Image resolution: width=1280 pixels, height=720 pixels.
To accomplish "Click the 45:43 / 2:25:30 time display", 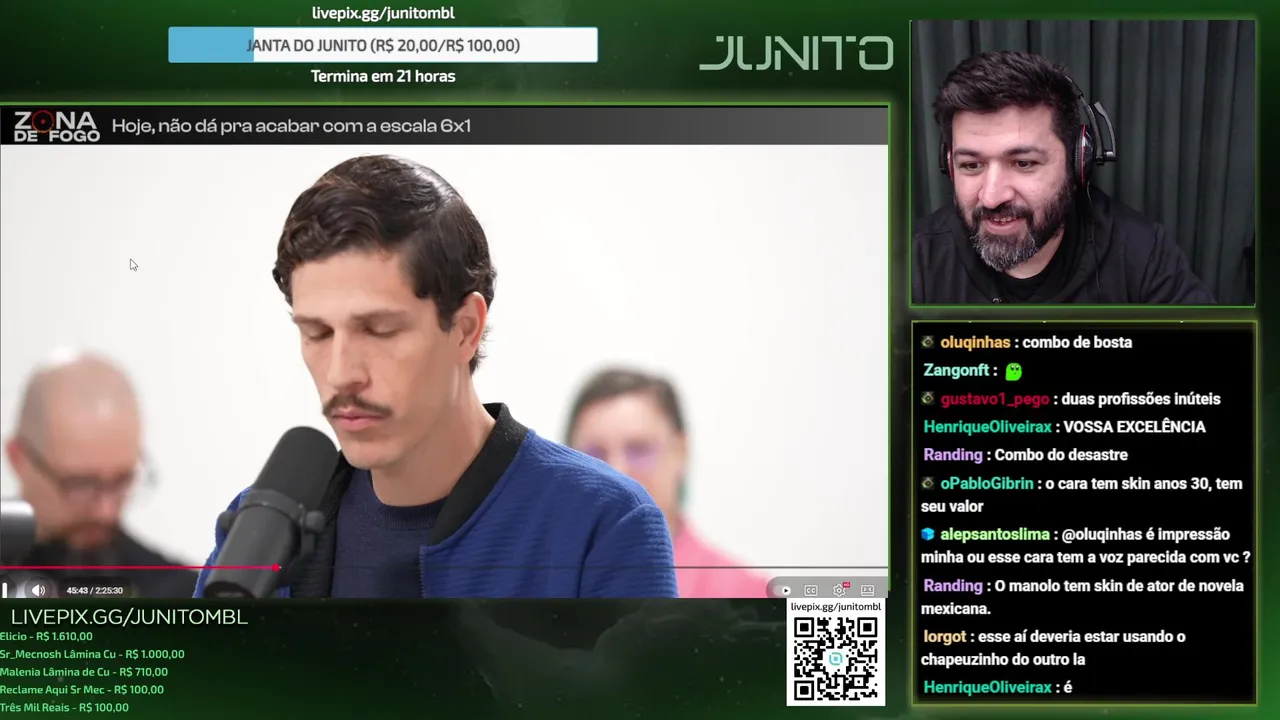I will pyautogui.click(x=94, y=590).
